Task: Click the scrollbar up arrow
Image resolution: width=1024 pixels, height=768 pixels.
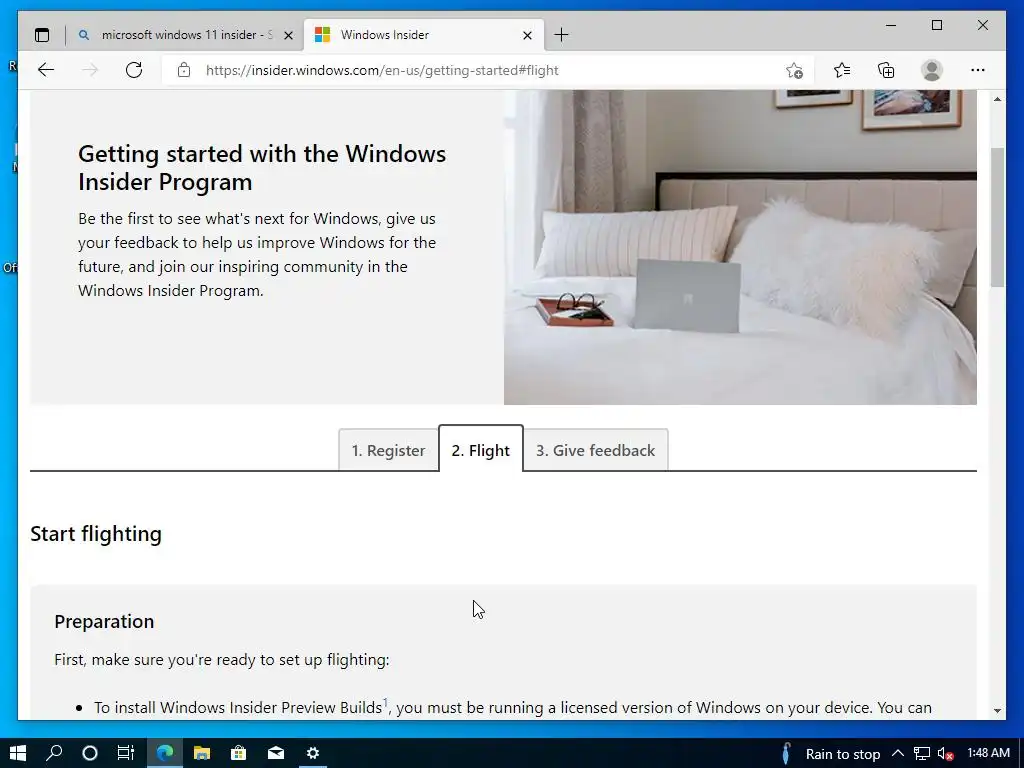Action: click(997, 99)
